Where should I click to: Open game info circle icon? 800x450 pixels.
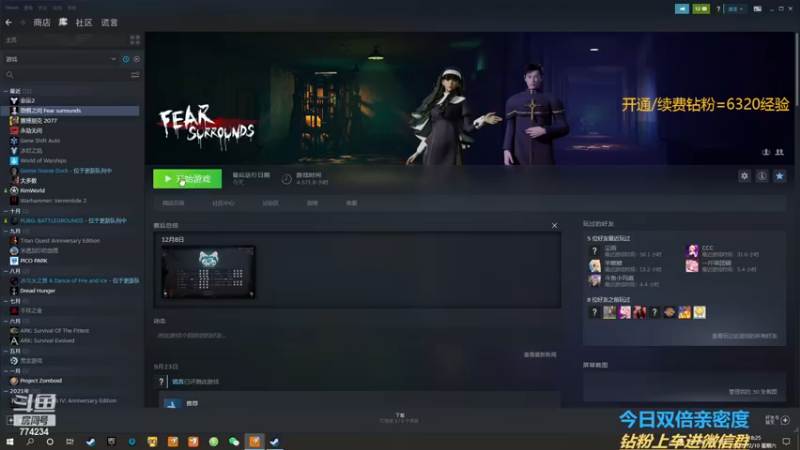pyautogui.click(x=762, y=176)
